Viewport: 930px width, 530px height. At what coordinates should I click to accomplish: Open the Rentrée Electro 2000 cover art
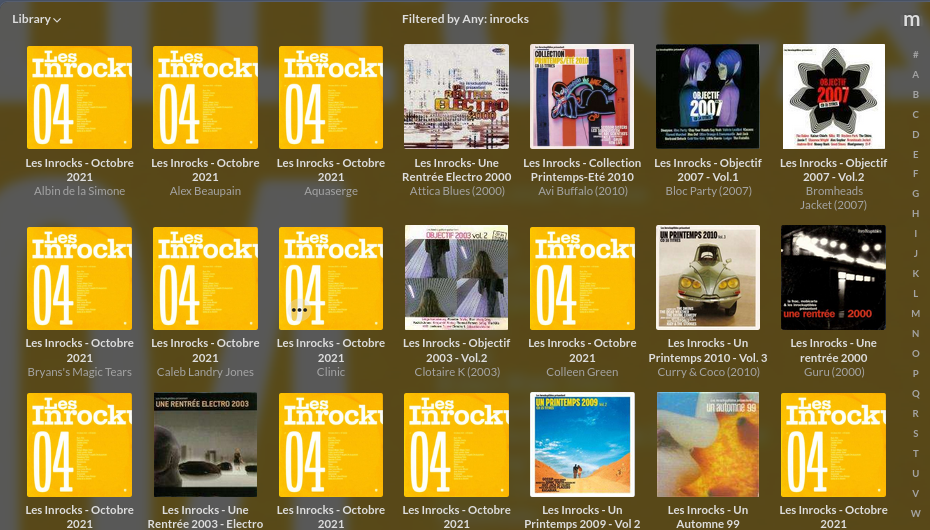click(x=457, y=97)
